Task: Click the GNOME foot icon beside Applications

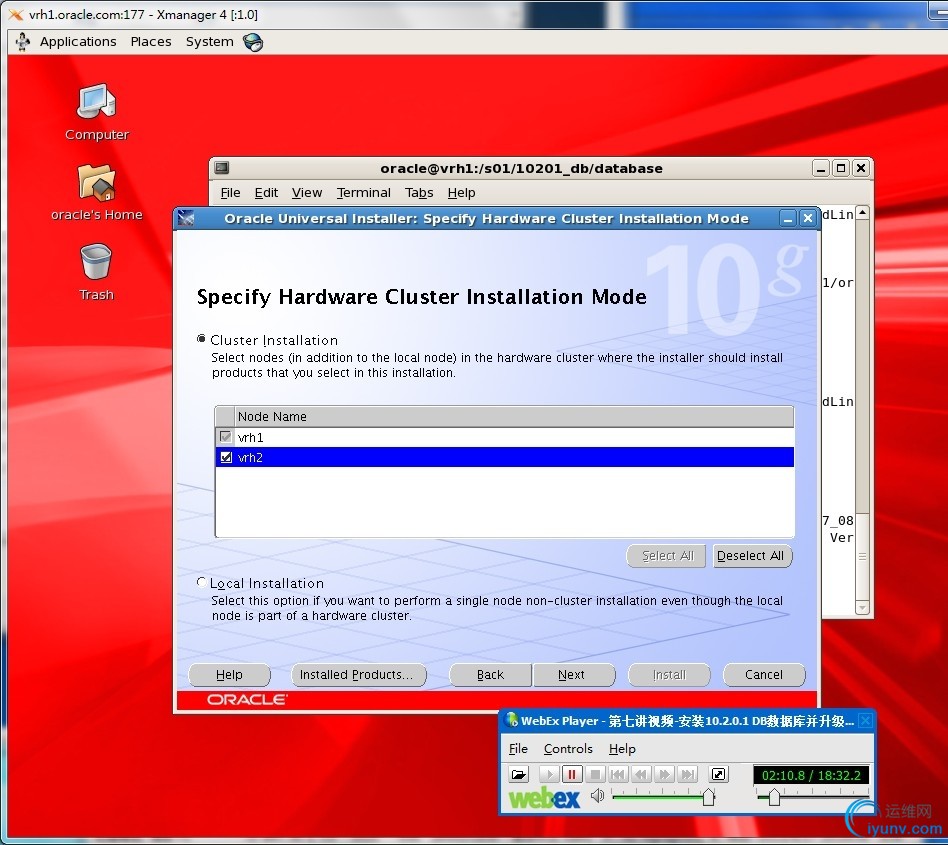Action: pos(23,42)
